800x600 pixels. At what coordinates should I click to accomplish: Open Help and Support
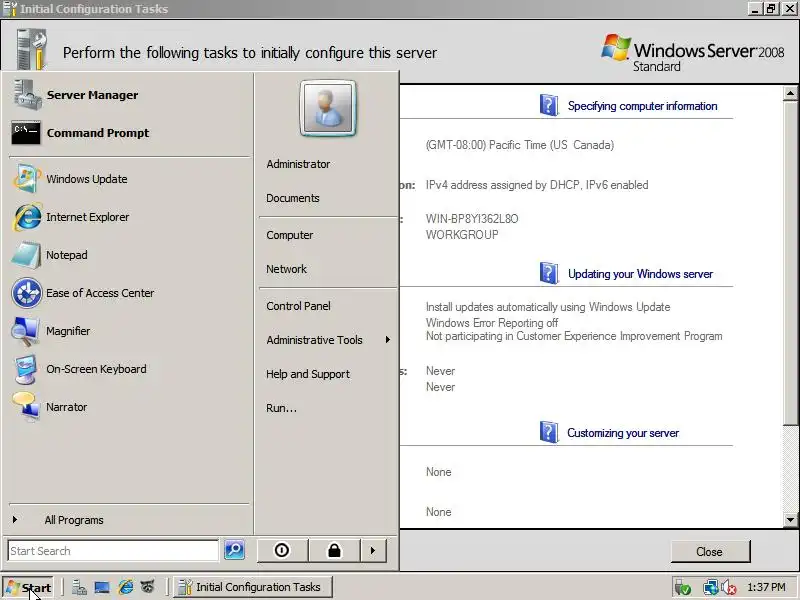[x=308, y=374]
